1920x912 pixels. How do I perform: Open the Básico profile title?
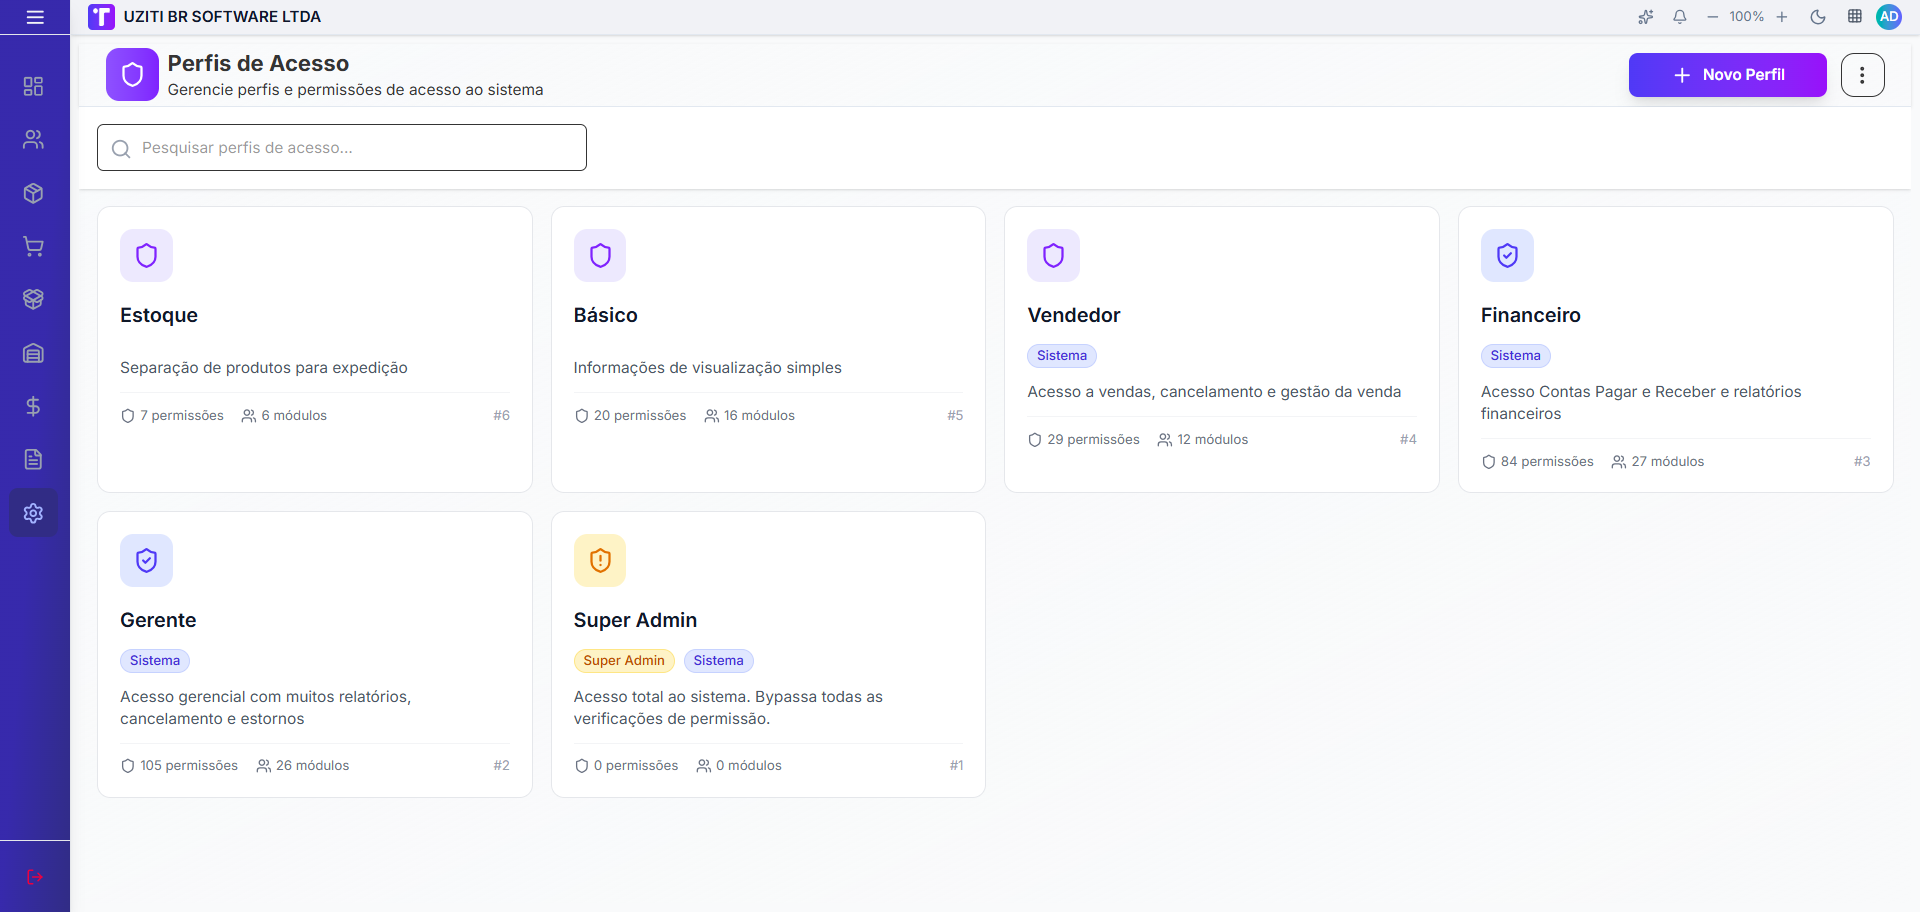(605, 316)
